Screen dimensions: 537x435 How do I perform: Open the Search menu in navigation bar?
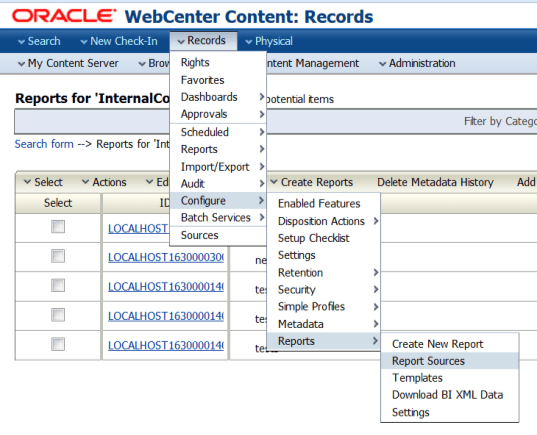pos(39,41)
